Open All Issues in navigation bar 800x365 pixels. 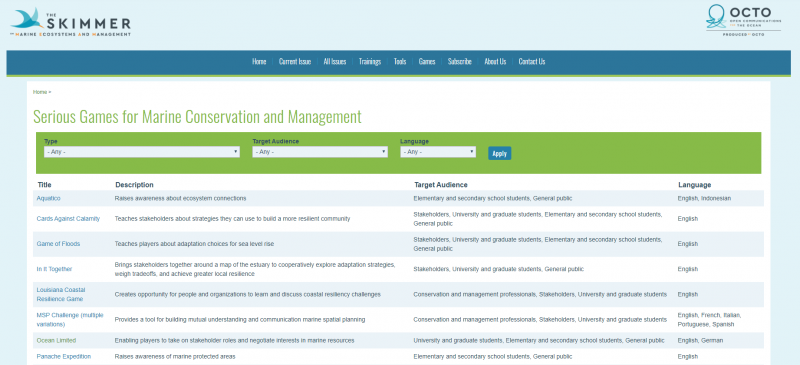335,62
